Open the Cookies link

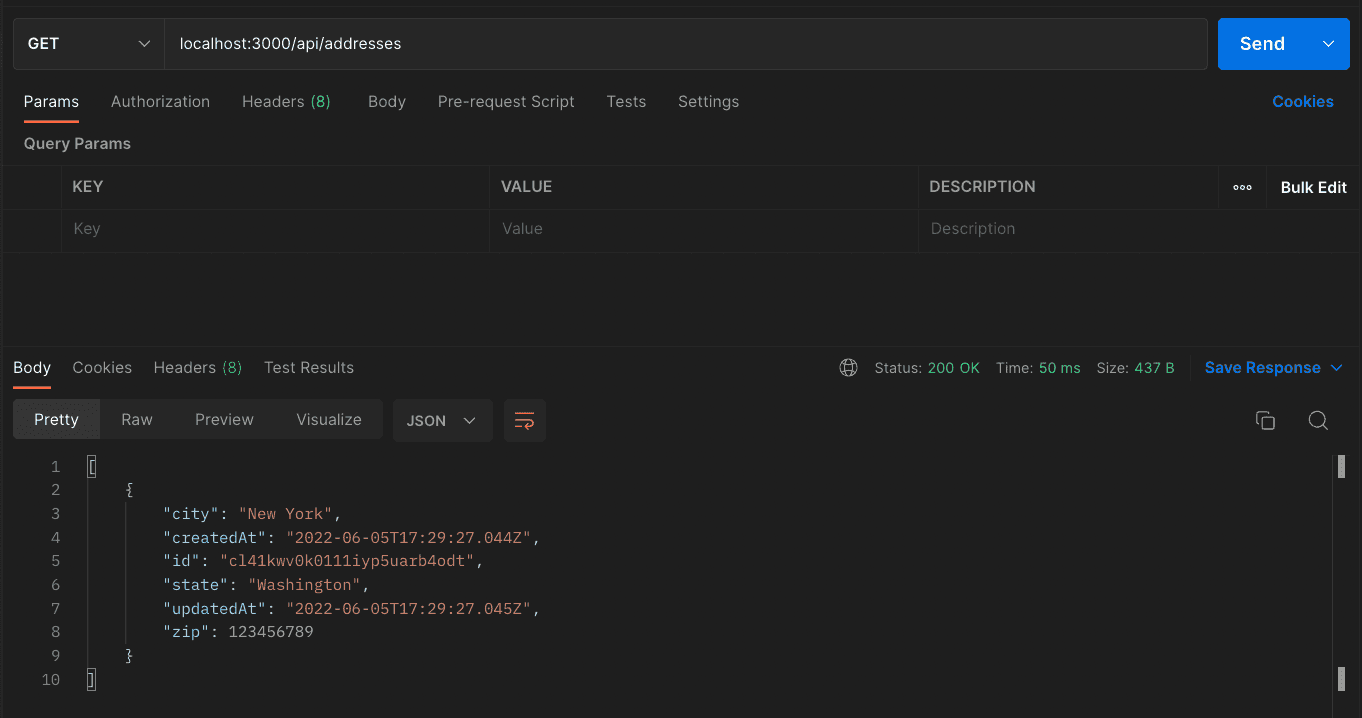coord(1303,101)
